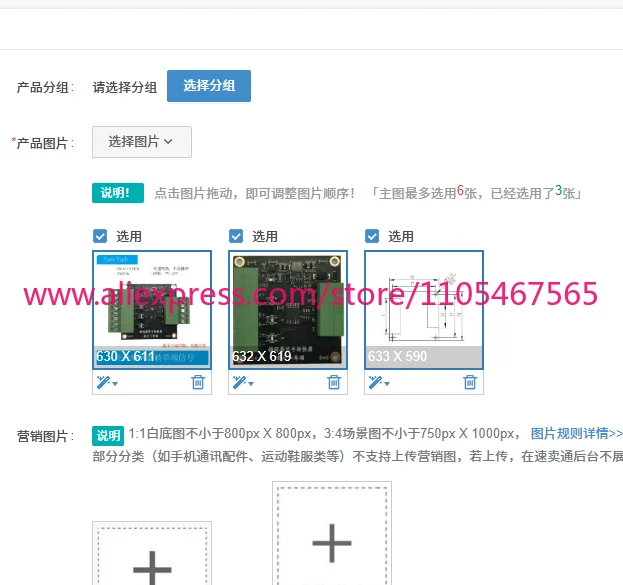Select the 632 X 619 circuit board thumbnail
This screenshot has width=623, height=585.
(288, 310)
